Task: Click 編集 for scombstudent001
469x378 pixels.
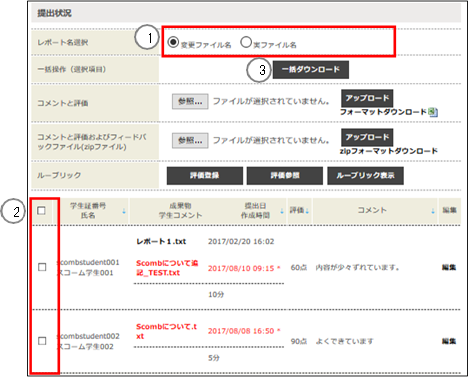Action: coord(449,267)
